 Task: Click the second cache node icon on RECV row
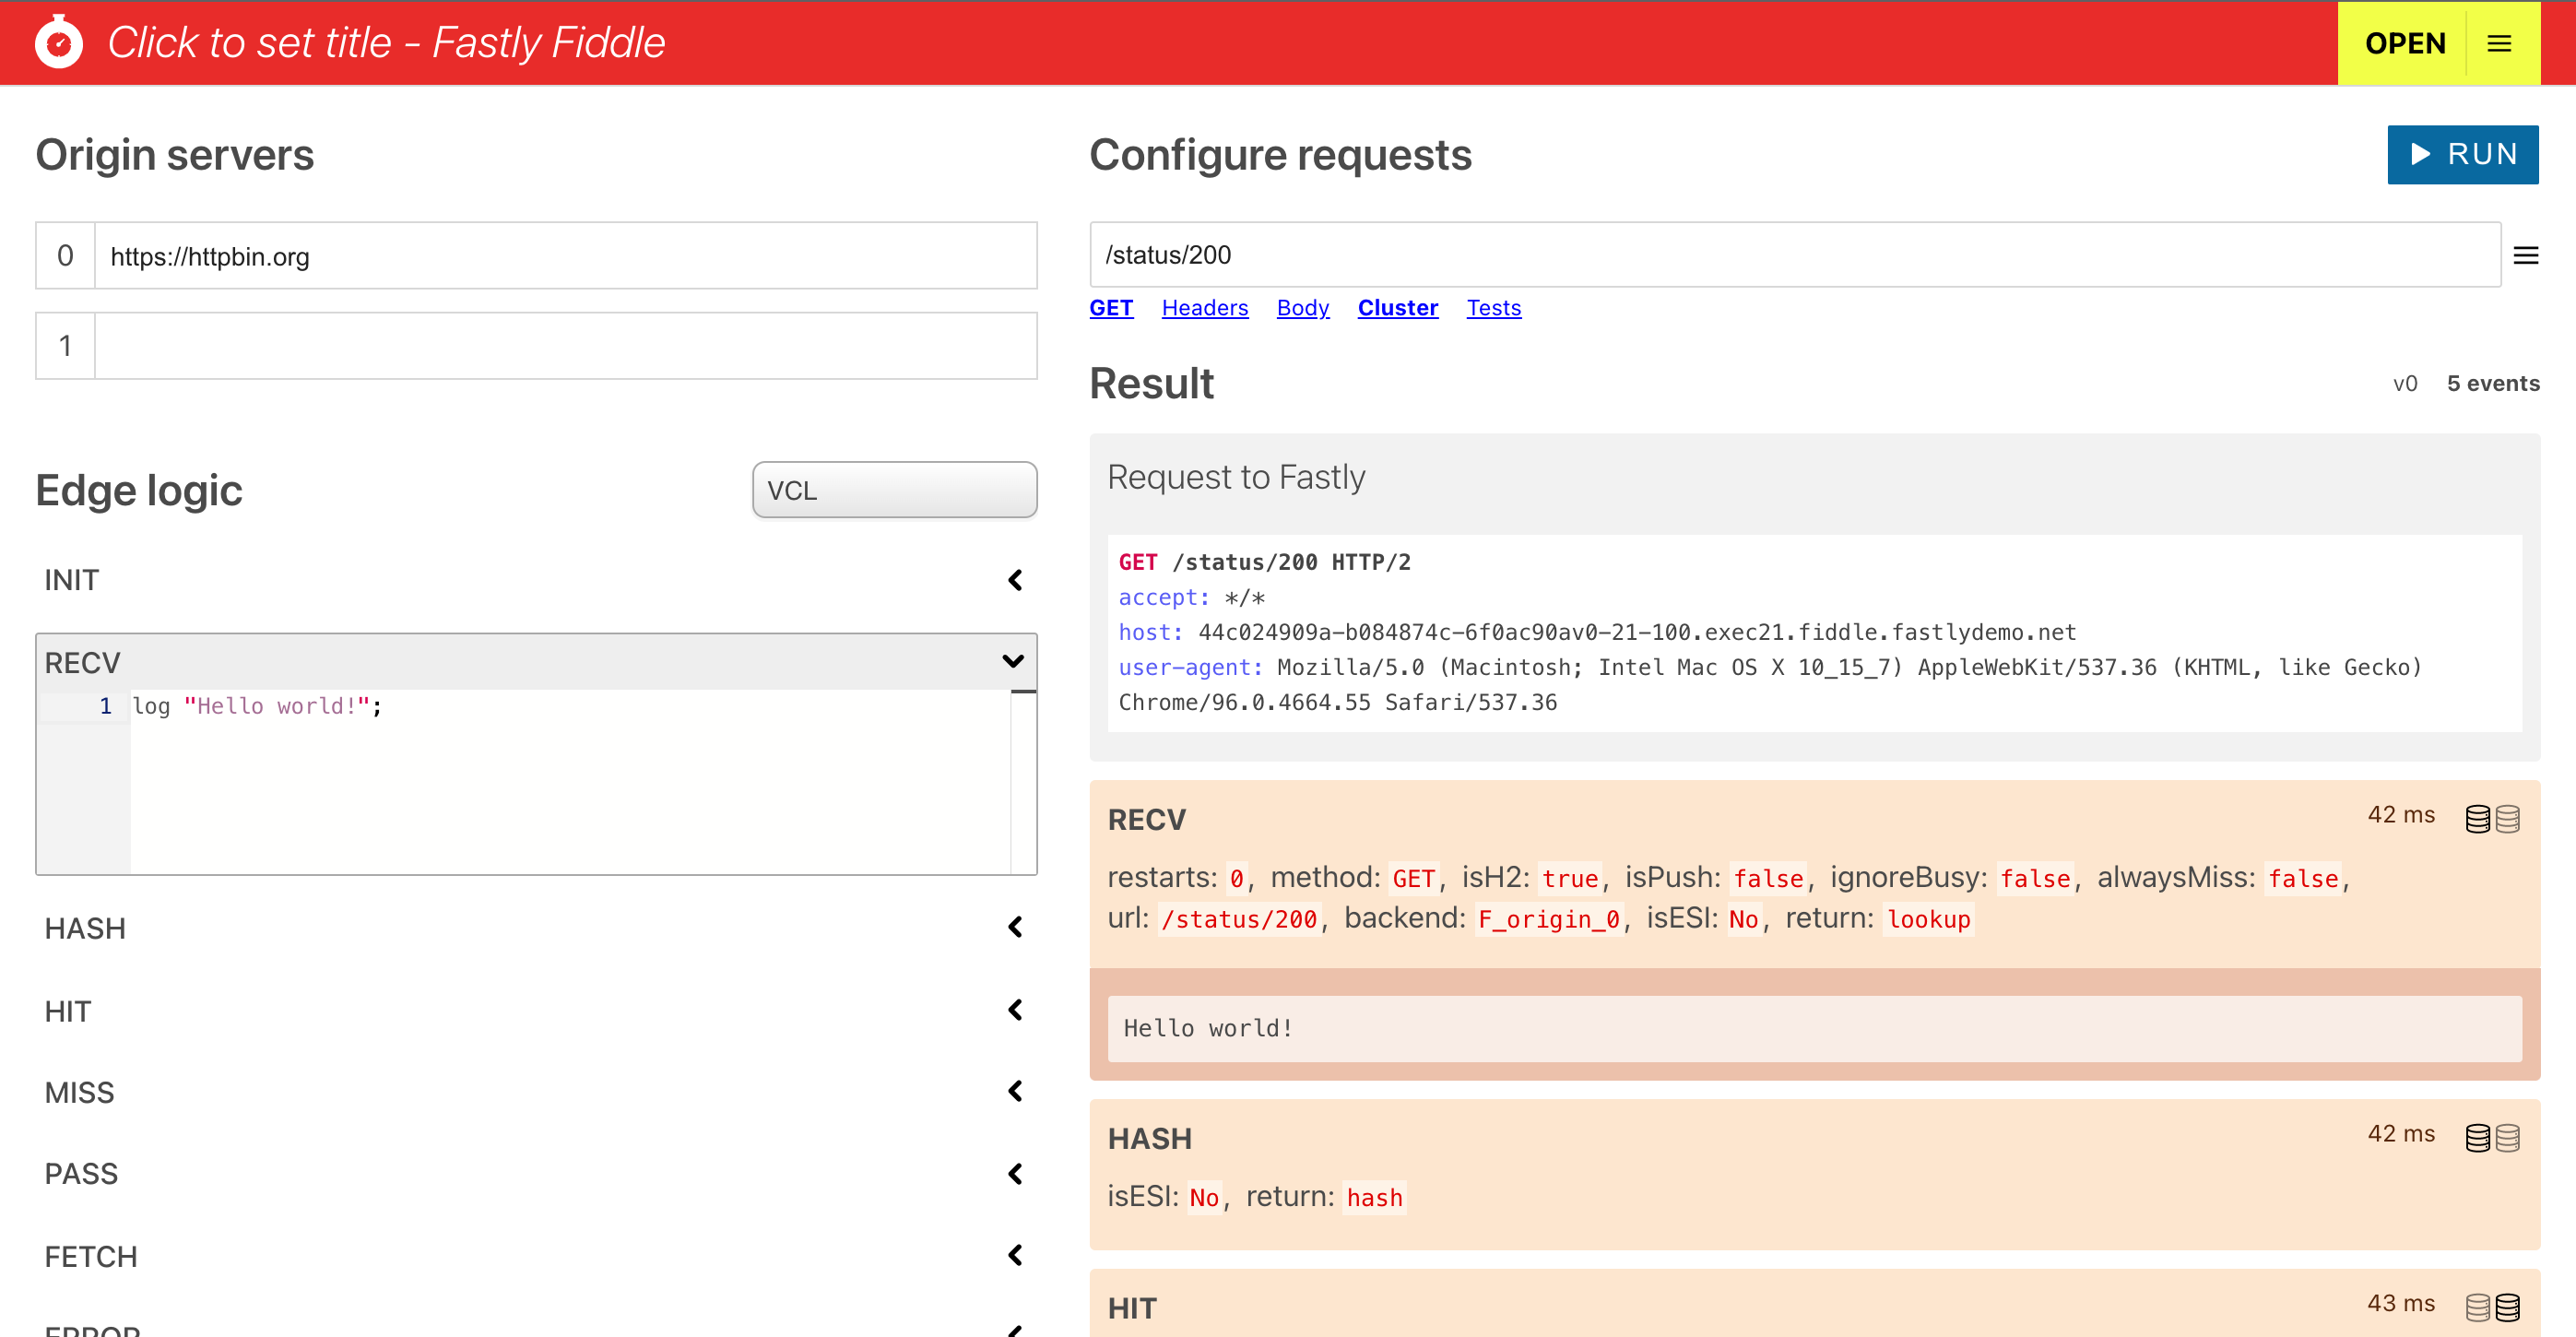pos(2508,818)
